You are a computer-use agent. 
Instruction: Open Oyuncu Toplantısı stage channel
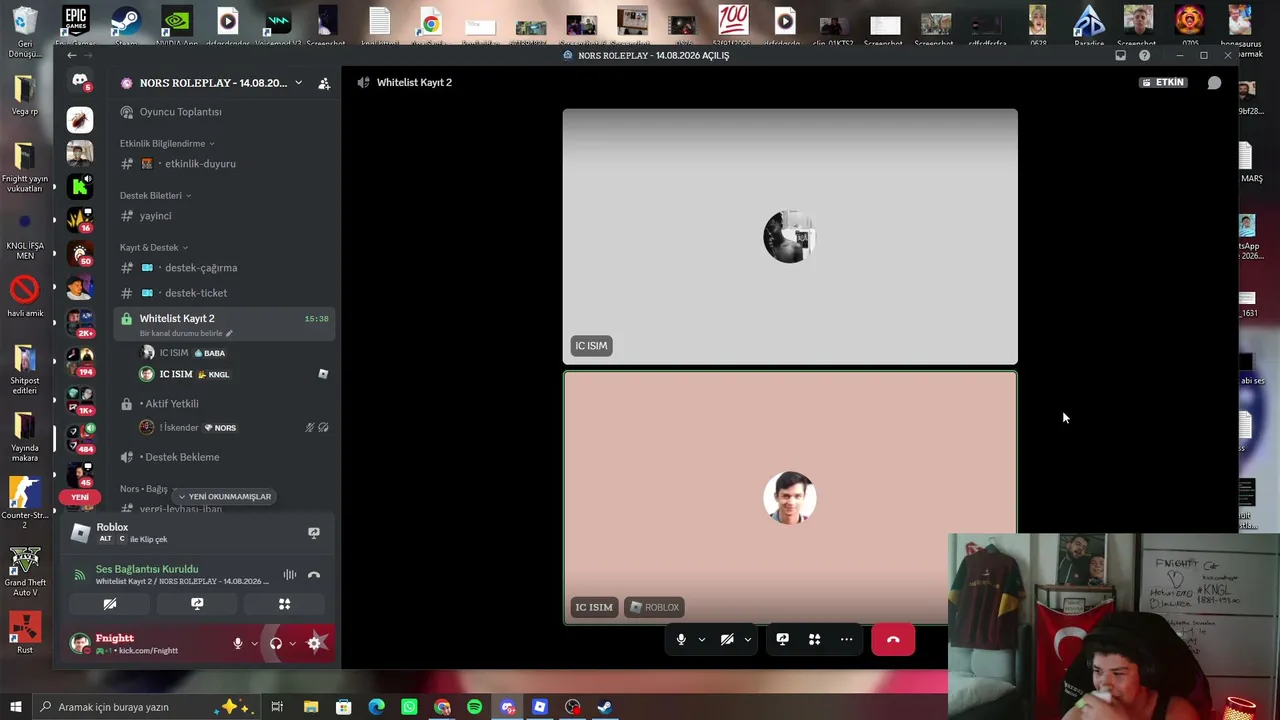(225, 112)
